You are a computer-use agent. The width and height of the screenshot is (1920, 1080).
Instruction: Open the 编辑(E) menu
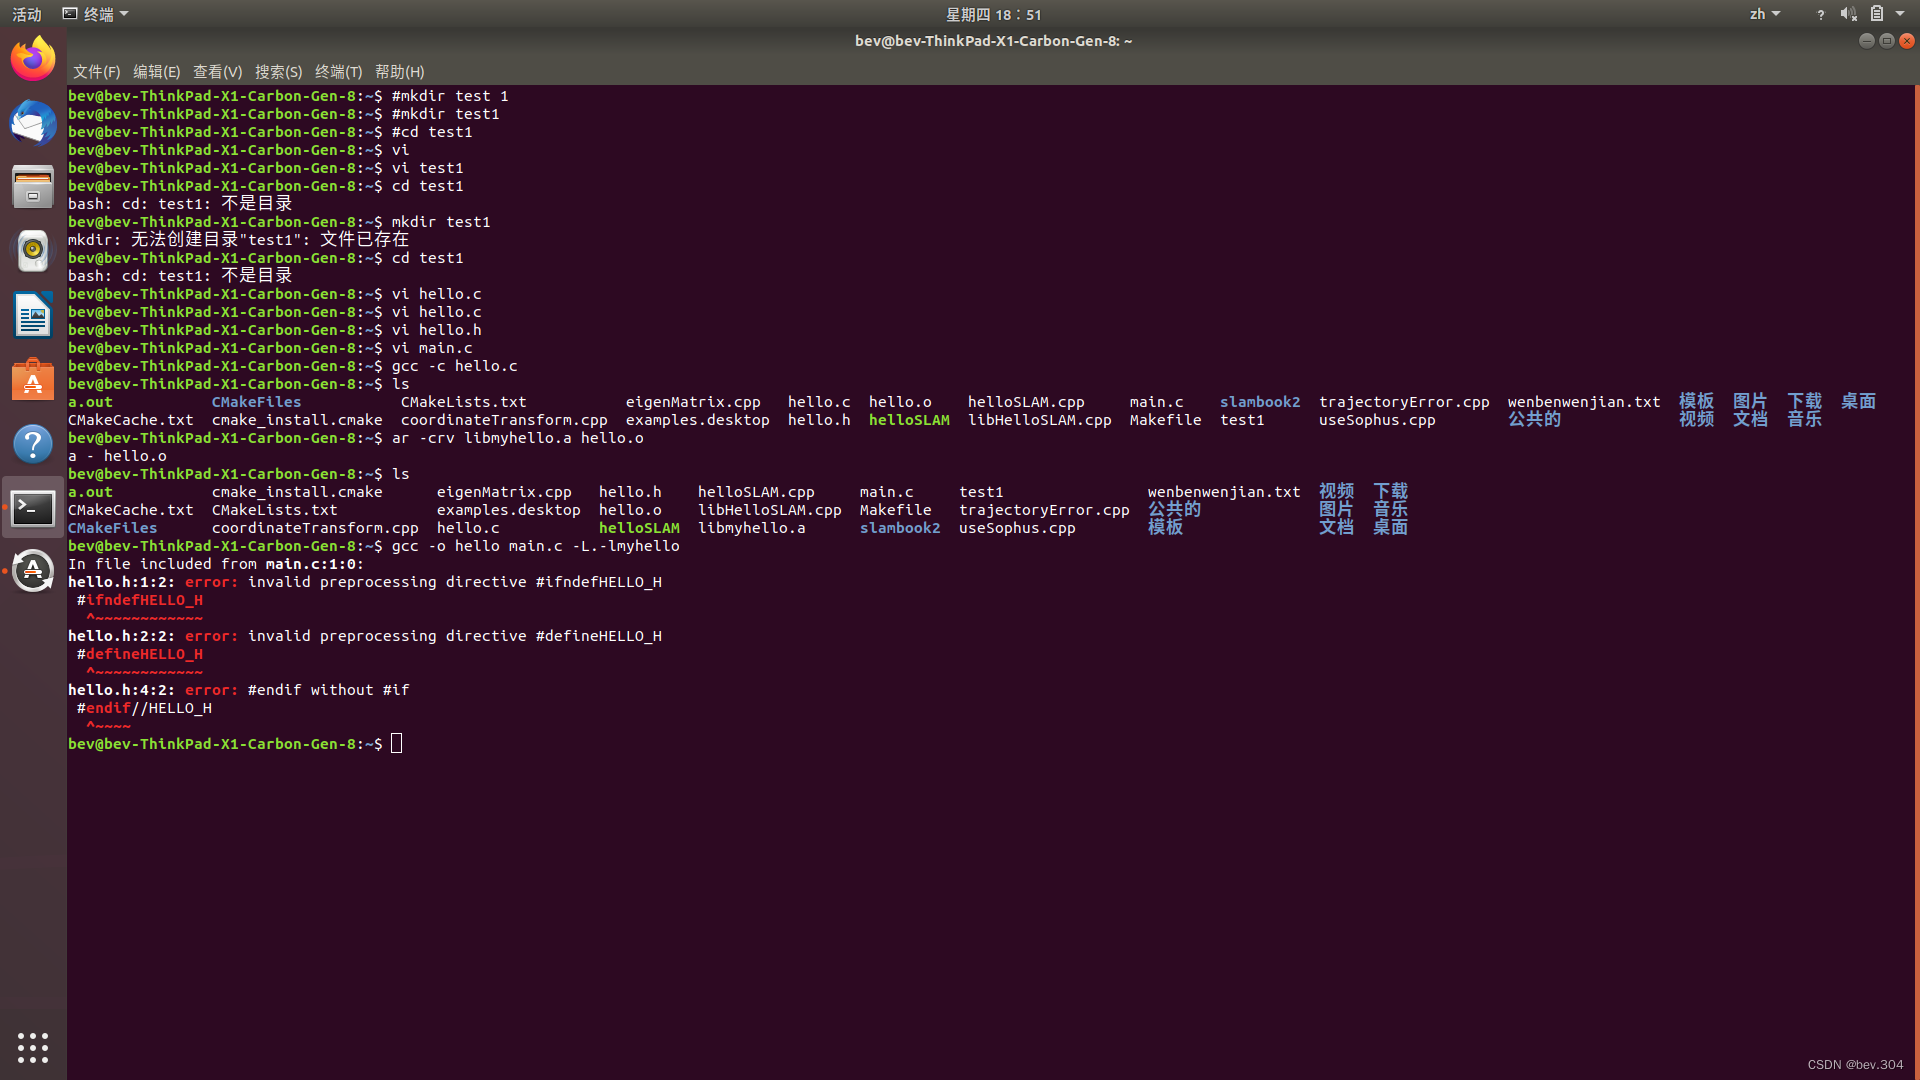[156, 72]
